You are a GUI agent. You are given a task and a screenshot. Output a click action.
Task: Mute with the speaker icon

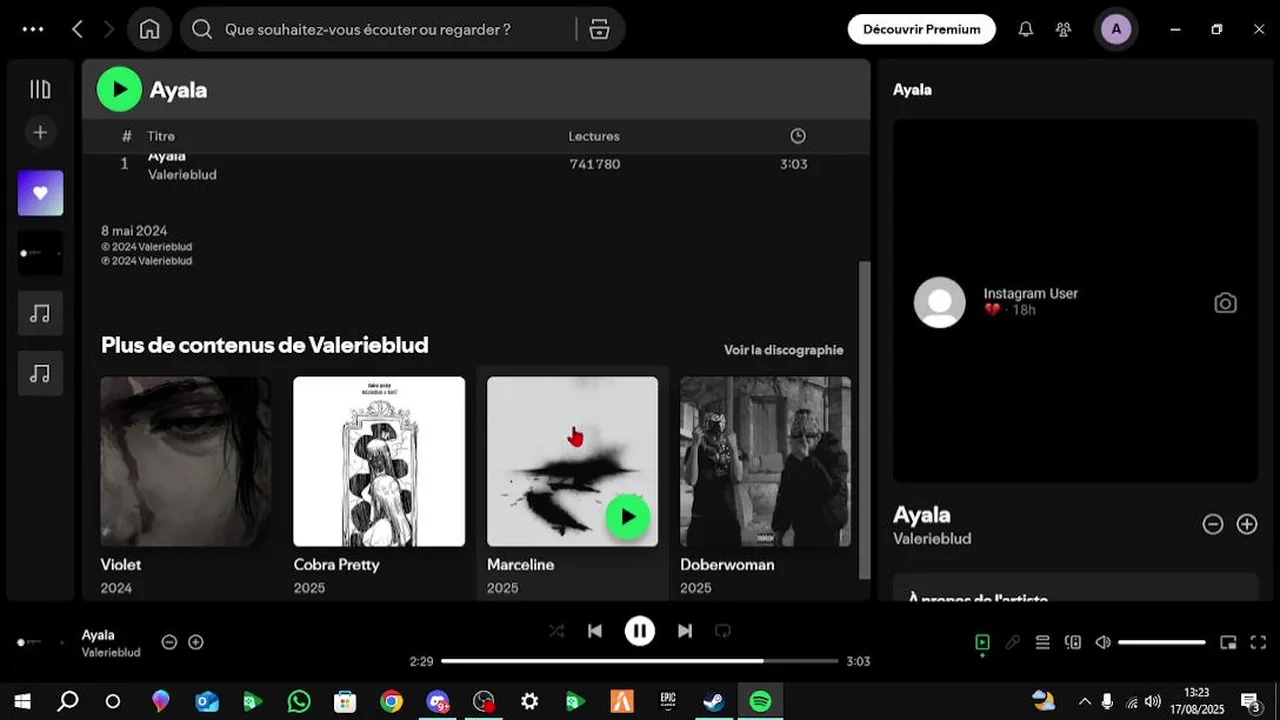coord(1103,642)
